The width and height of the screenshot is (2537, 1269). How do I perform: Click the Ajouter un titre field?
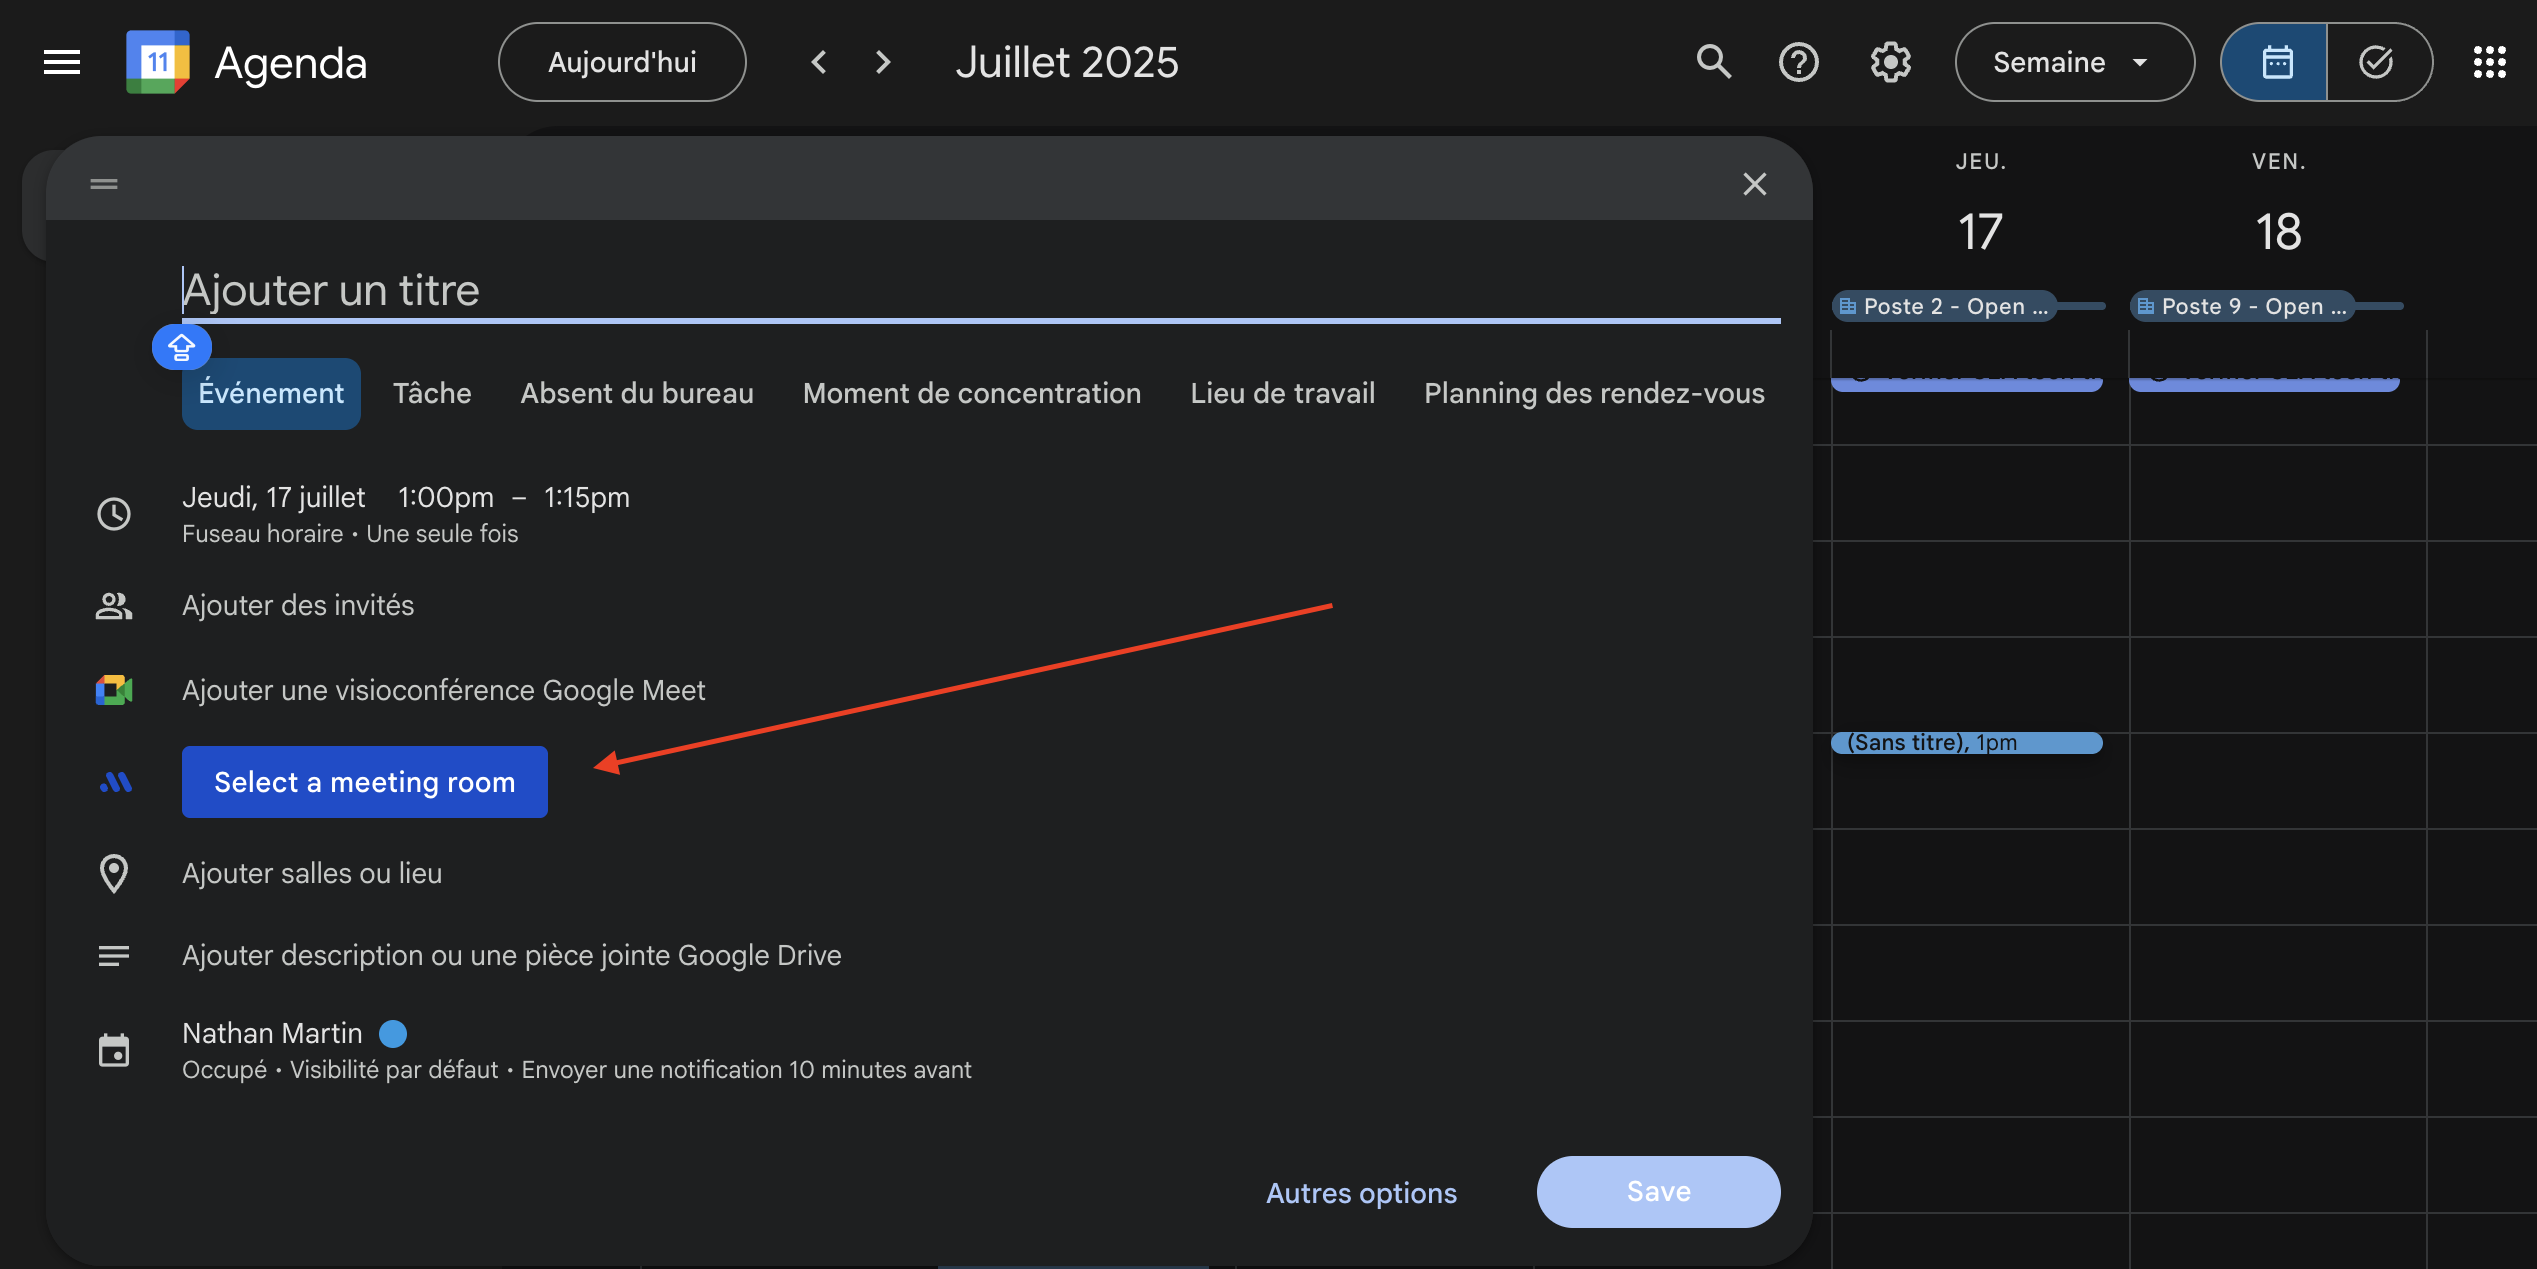(x=981, y=290)
